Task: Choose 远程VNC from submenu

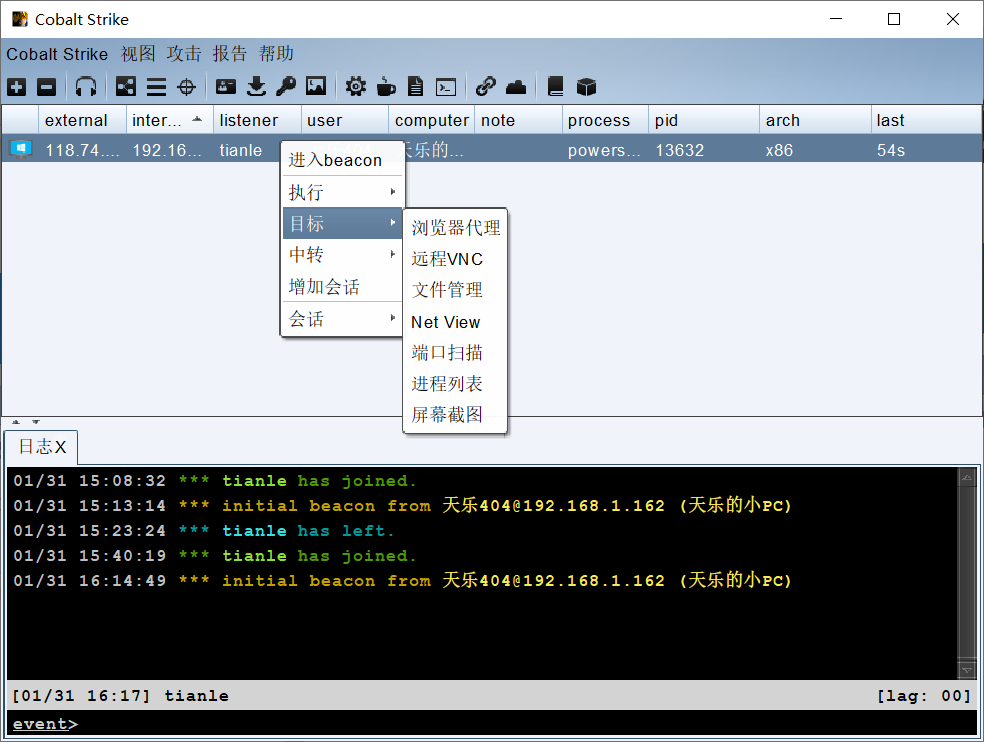Action: [455, 259]
